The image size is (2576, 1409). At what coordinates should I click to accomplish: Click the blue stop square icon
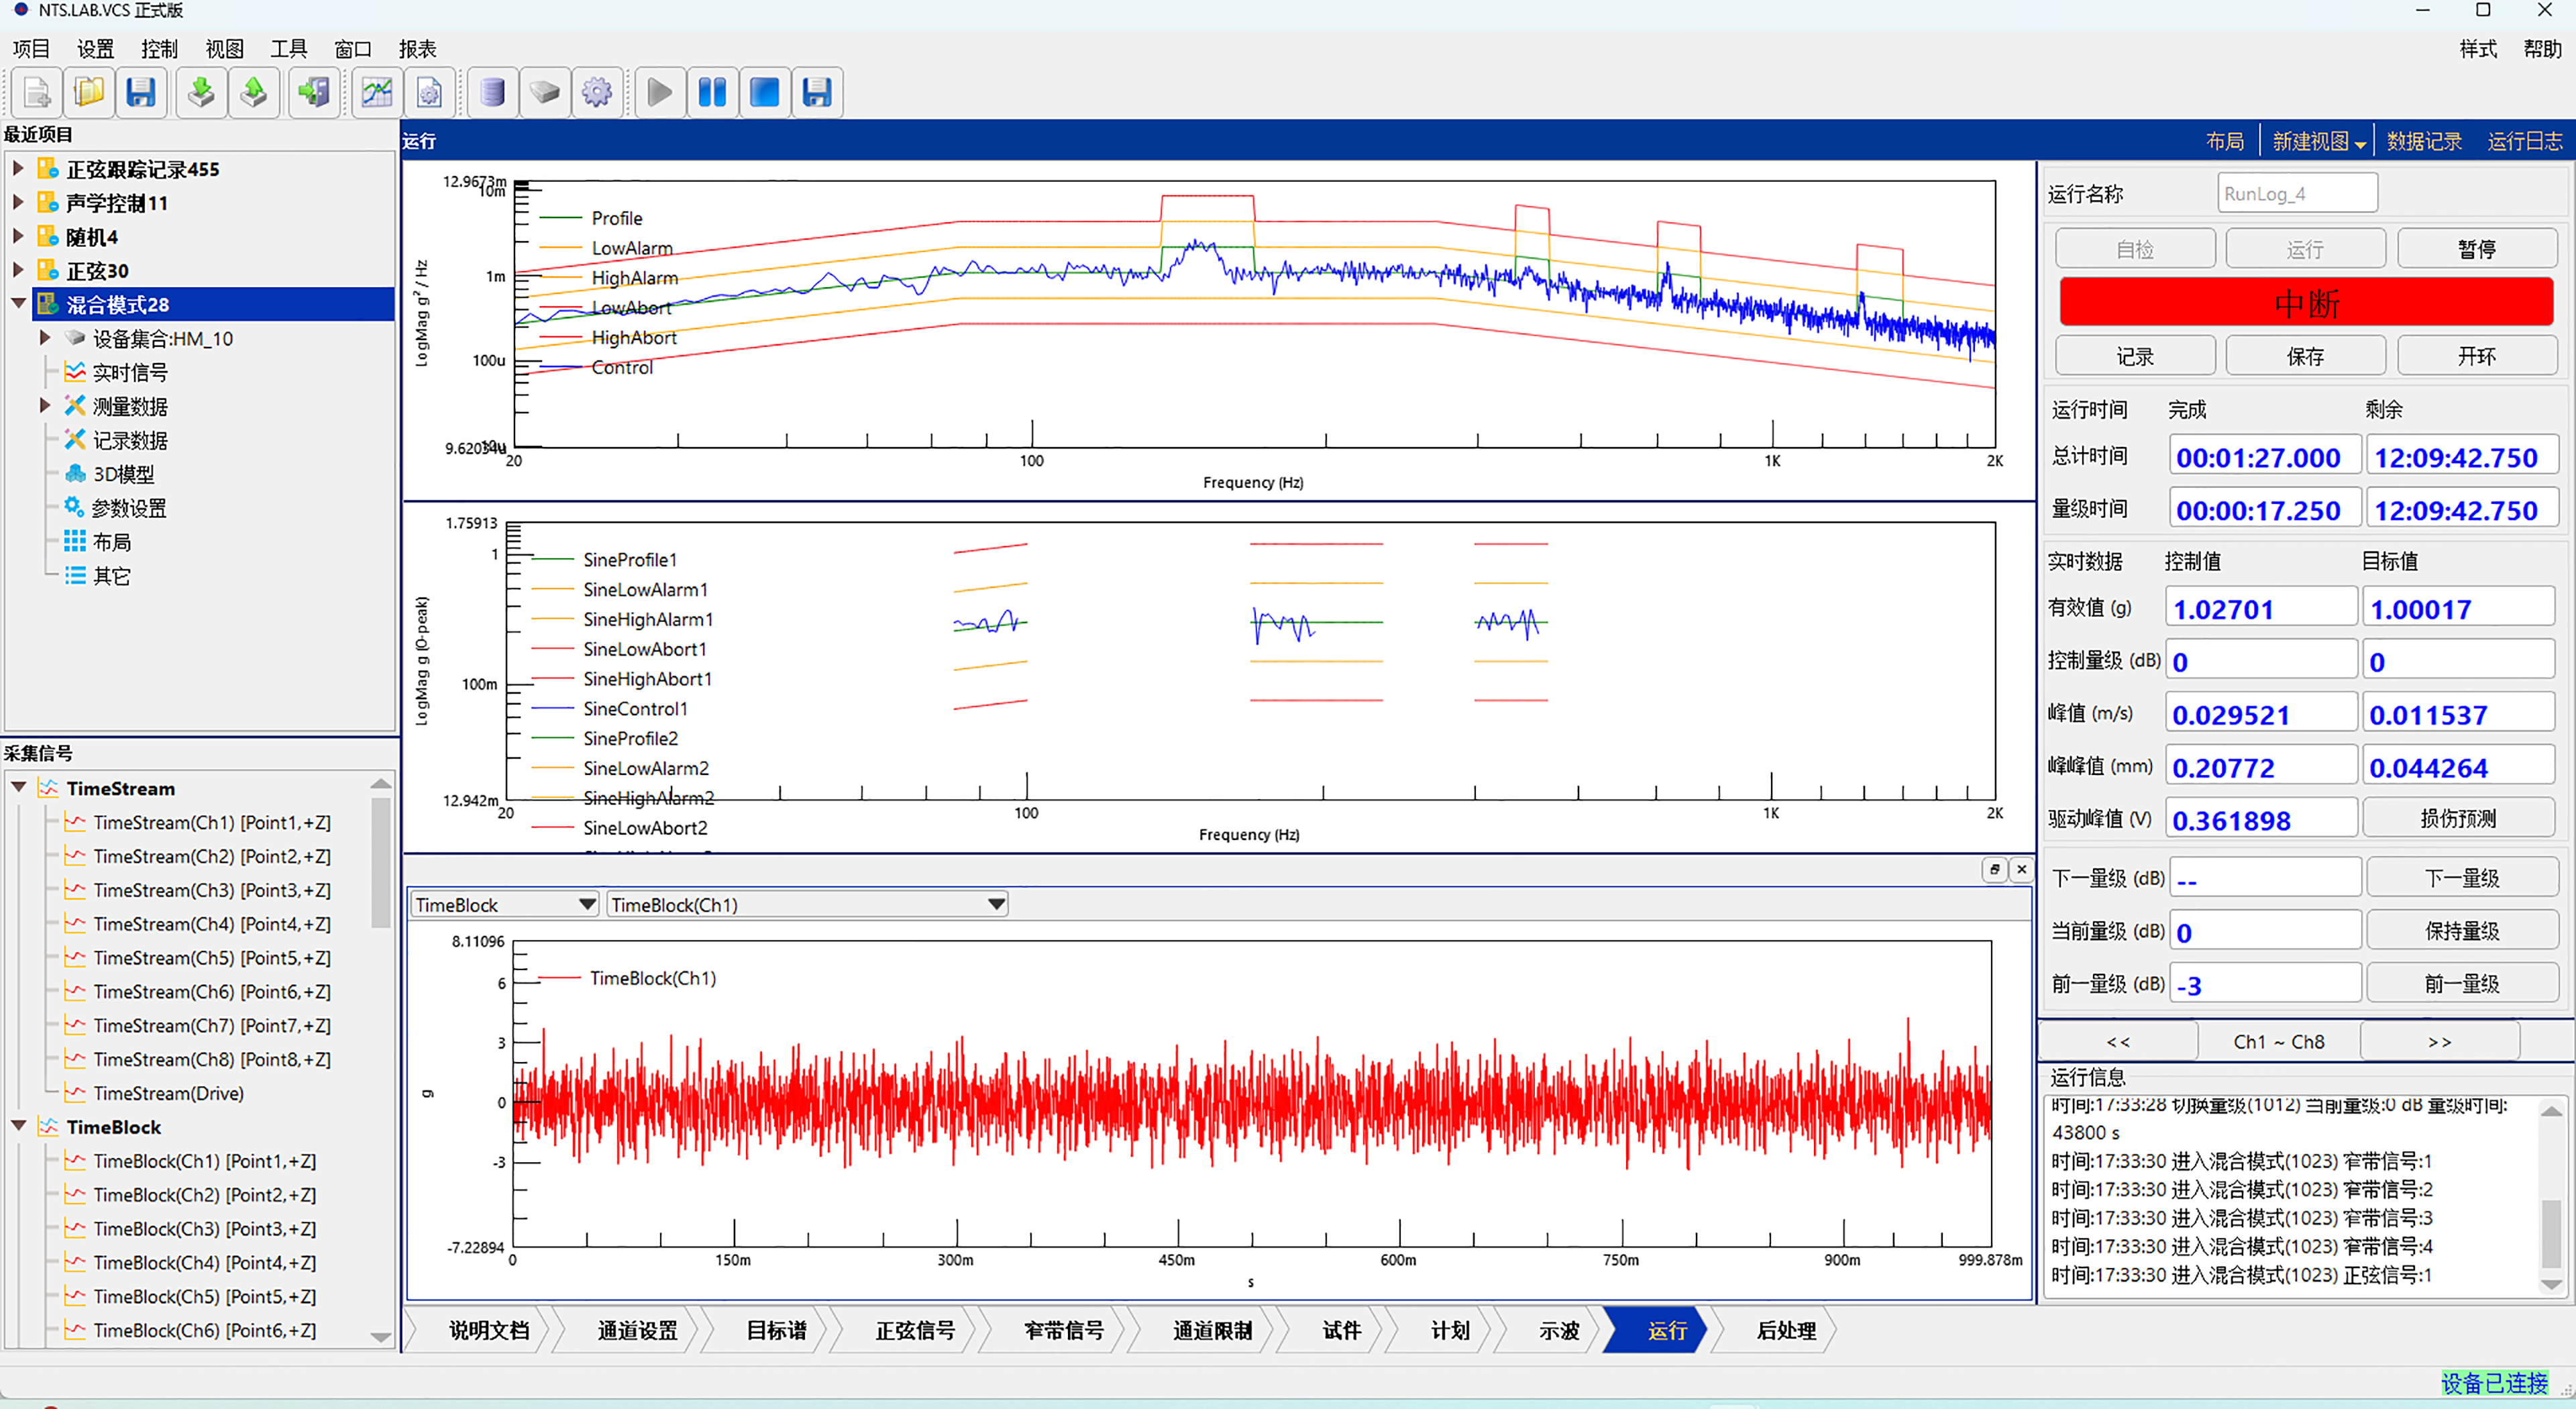[x=765, y=93]
